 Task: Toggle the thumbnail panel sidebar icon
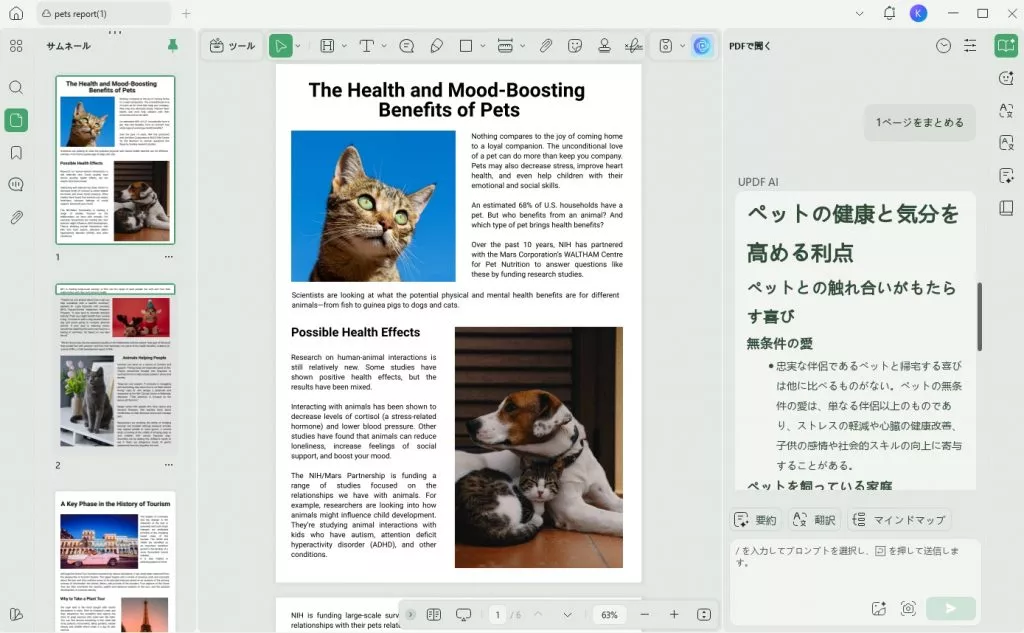pyautogui.click(x=16, y=120)
